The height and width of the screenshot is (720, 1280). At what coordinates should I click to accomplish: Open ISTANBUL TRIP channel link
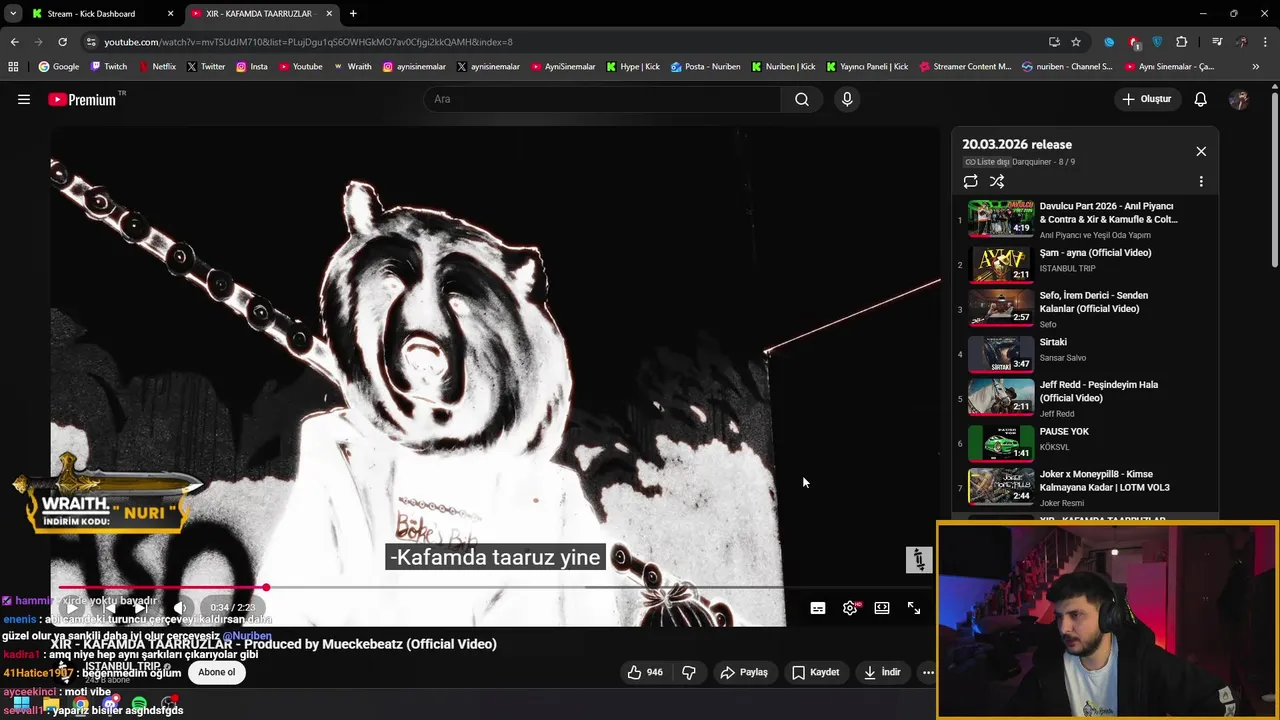(123, 666)
